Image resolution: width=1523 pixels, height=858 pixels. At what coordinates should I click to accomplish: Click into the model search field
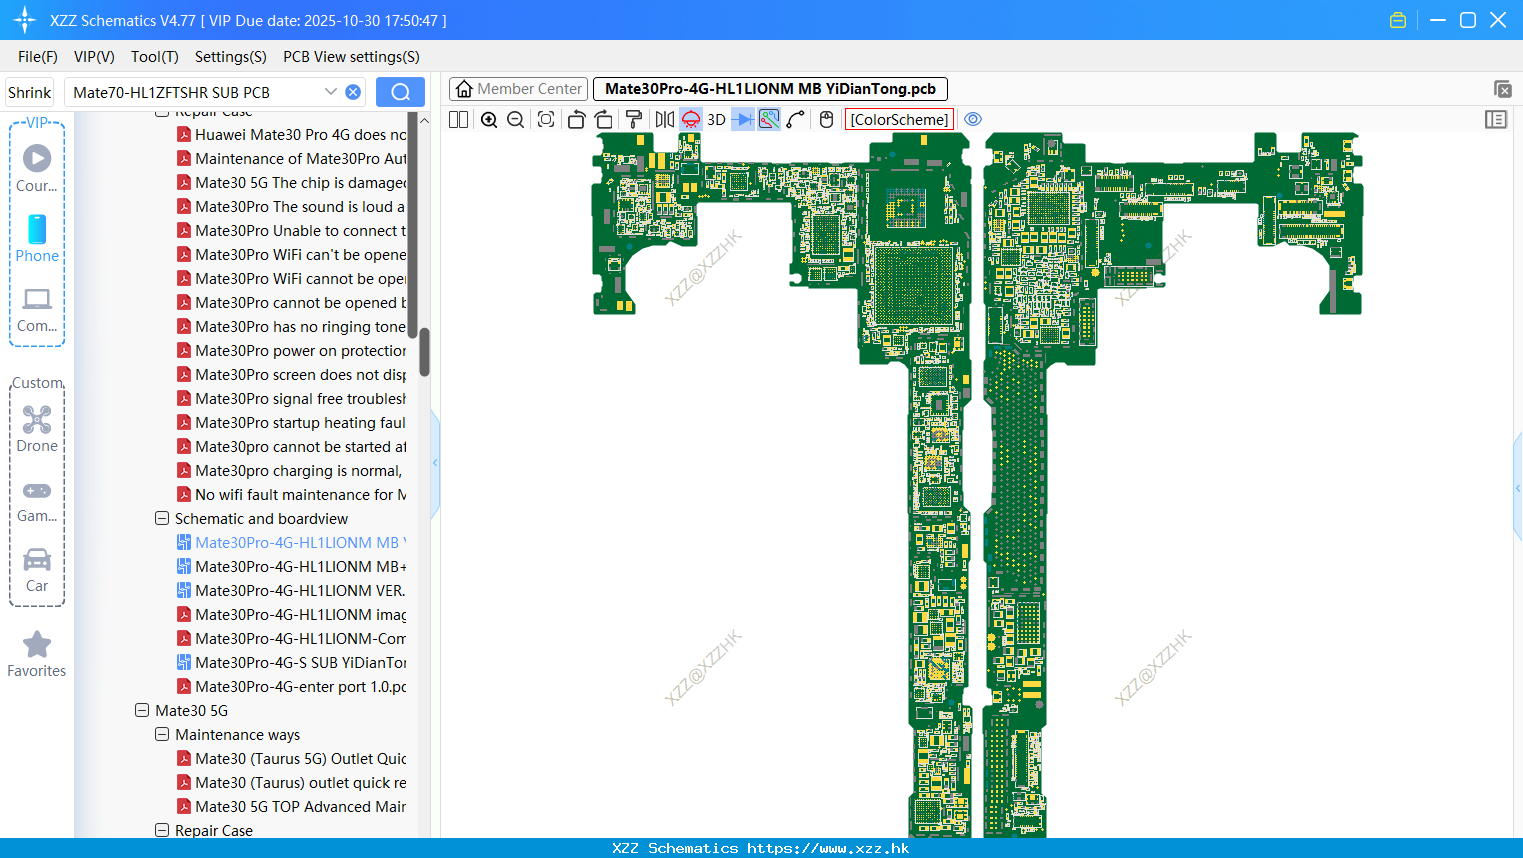195,92
